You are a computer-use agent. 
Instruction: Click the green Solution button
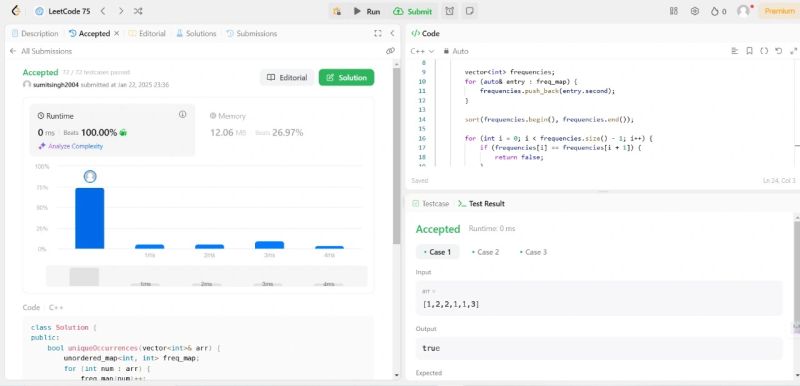[346, 78]
